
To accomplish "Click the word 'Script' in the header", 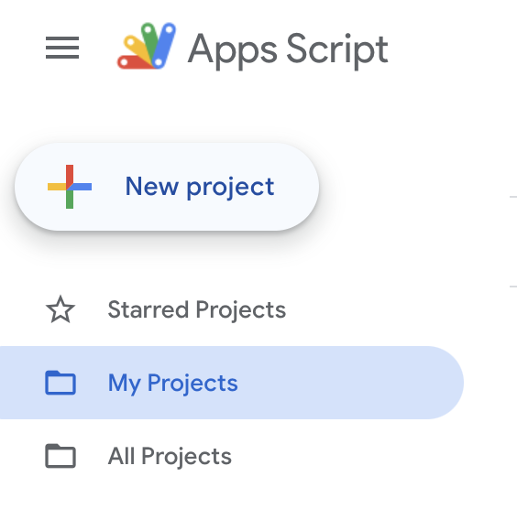I will (x=337, y=50).
